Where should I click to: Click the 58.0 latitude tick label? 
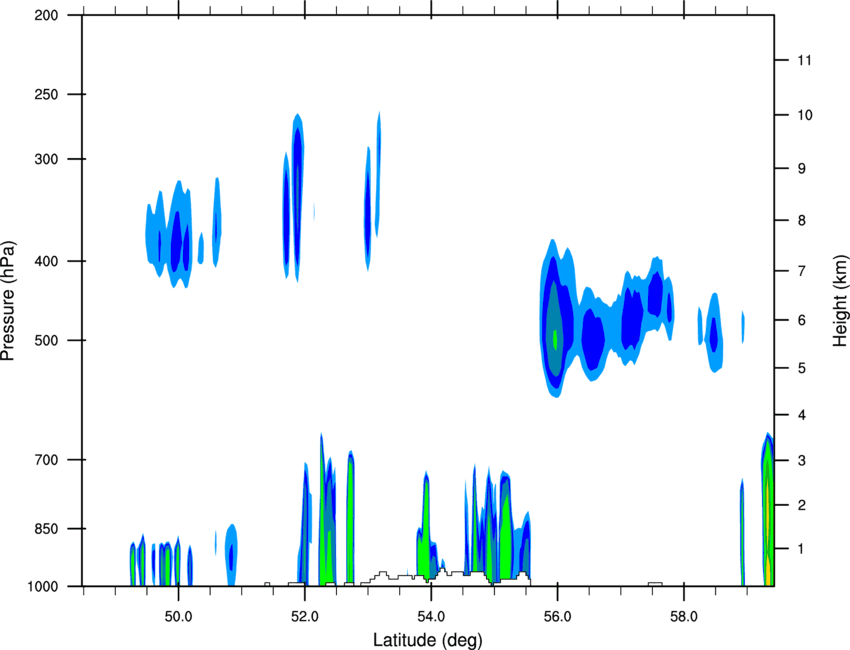684,617
